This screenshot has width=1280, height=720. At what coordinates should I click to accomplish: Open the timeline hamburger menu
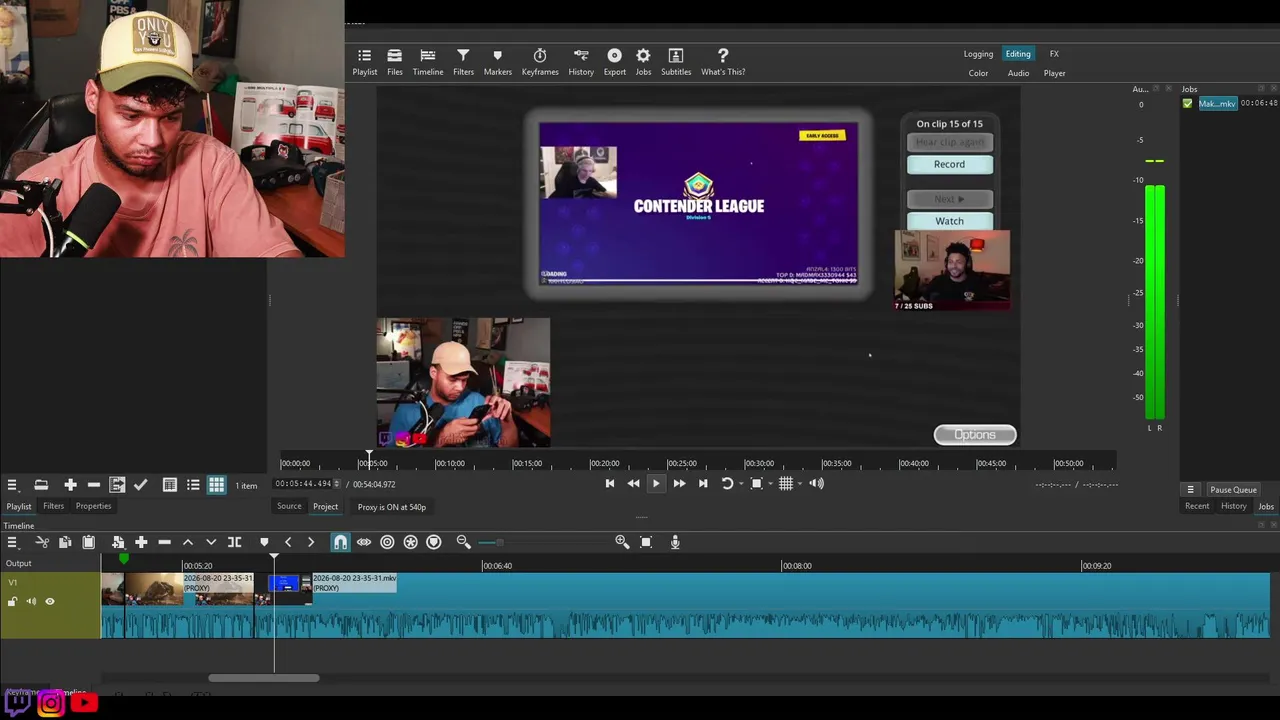pos(12,542)
